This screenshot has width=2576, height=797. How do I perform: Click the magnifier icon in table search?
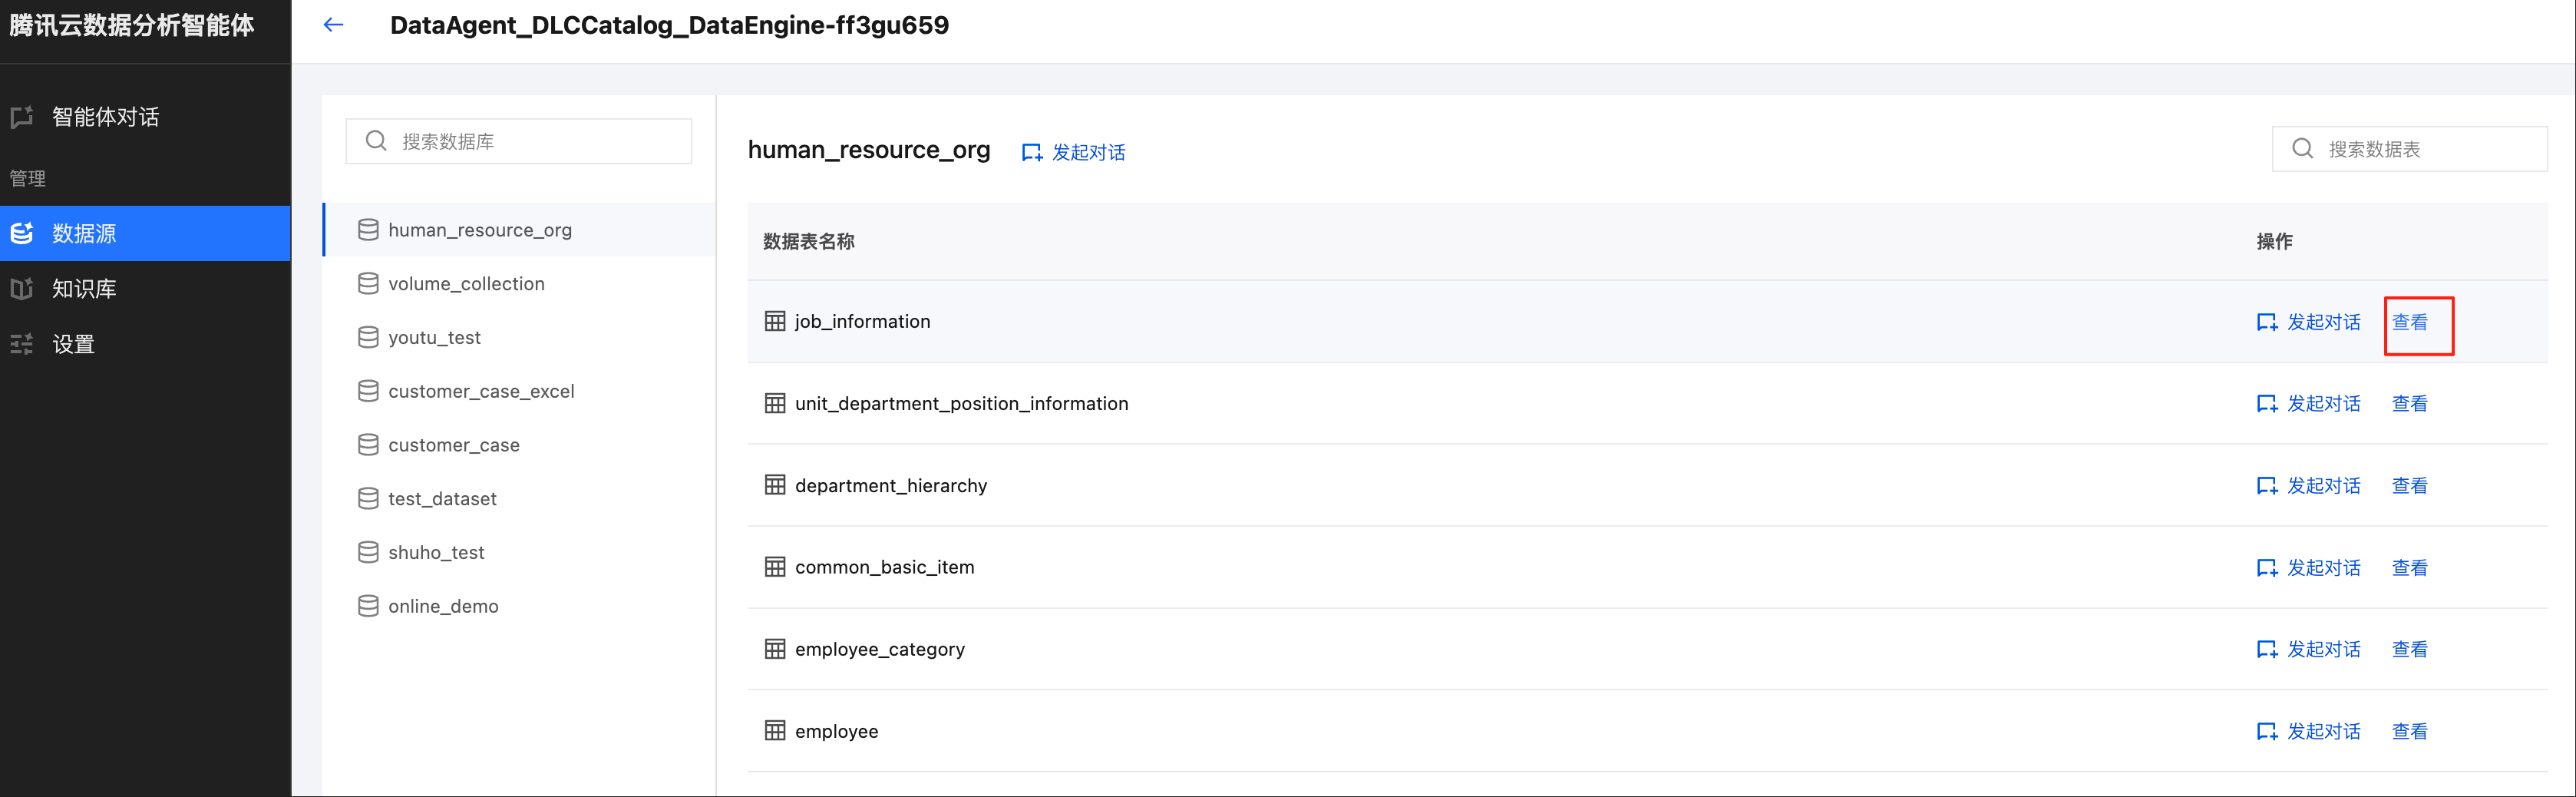click(x=2302, y=149)
